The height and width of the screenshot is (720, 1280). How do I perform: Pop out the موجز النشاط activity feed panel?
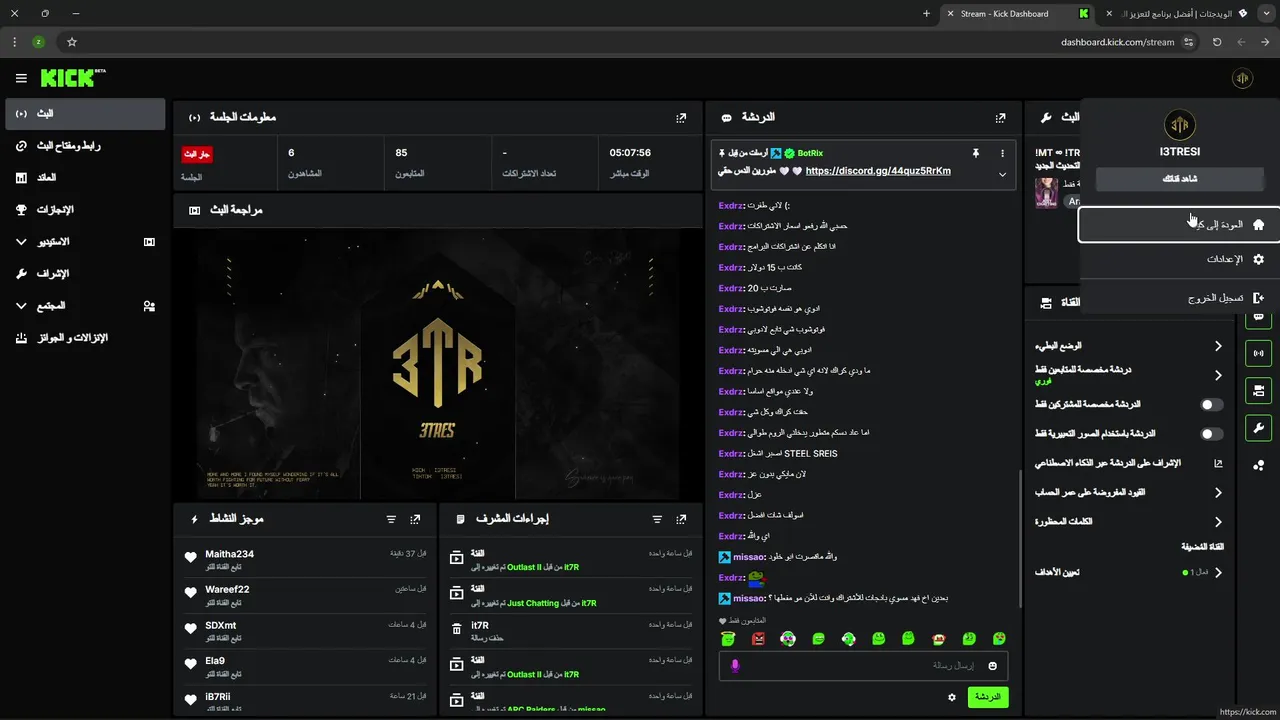coord(415,519)
